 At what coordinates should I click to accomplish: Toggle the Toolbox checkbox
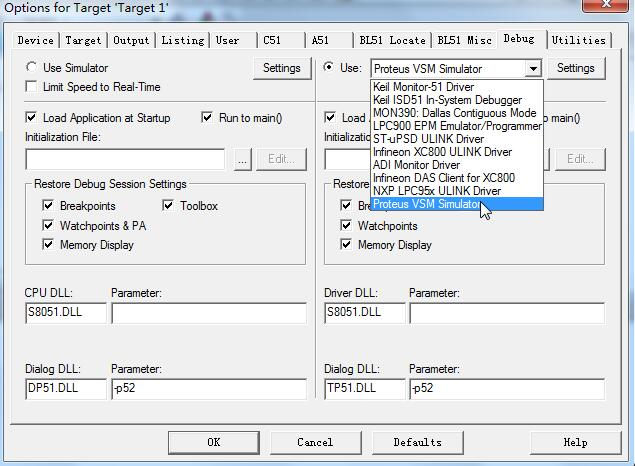(168, 206)
